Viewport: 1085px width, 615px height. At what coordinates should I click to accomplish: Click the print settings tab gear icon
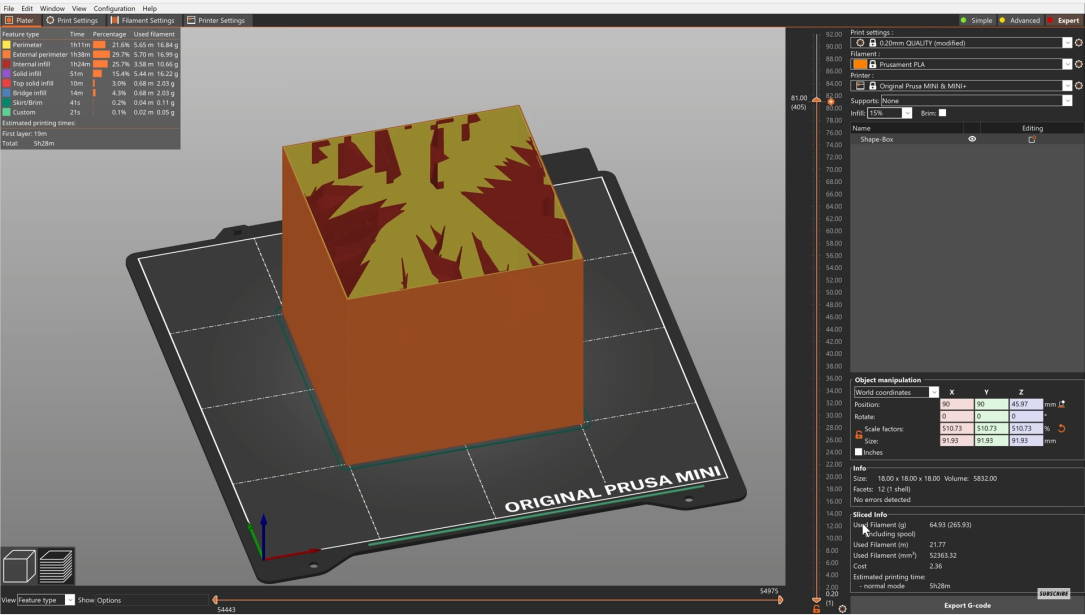50,20
